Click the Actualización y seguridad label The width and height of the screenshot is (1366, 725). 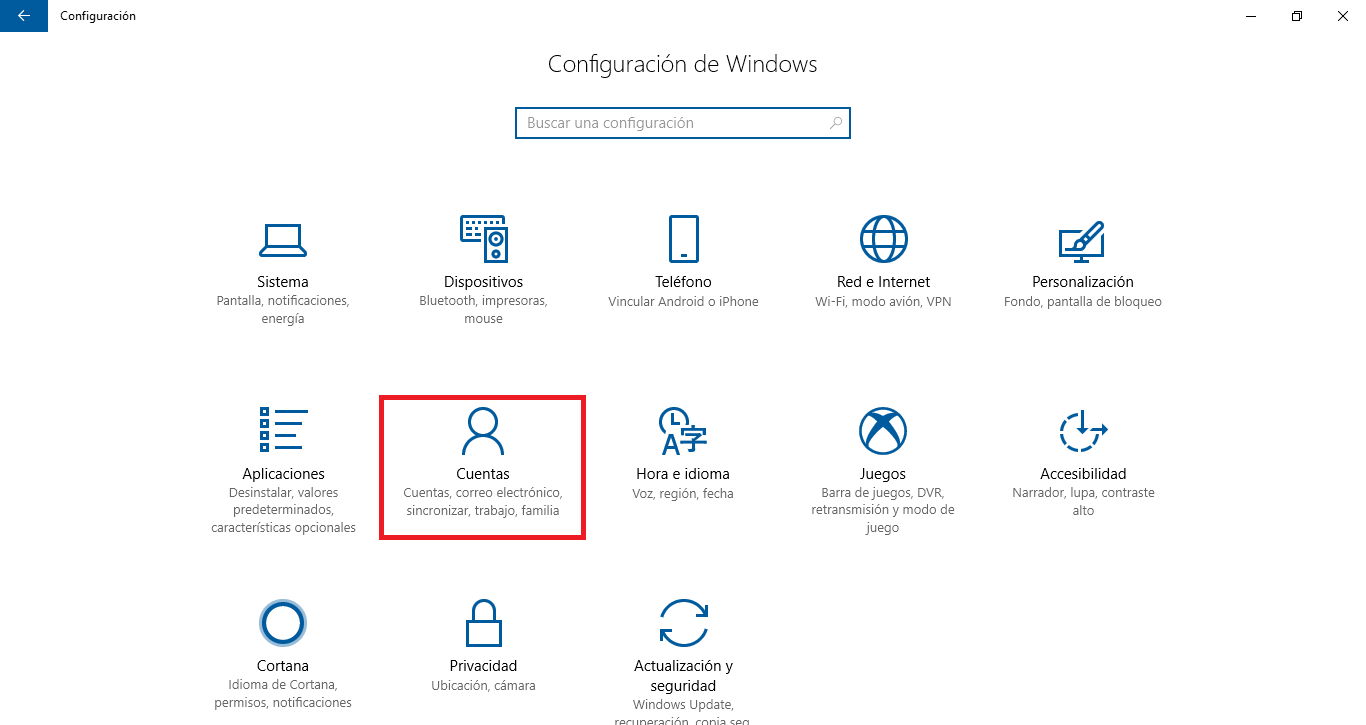click(x=683, y=676)
